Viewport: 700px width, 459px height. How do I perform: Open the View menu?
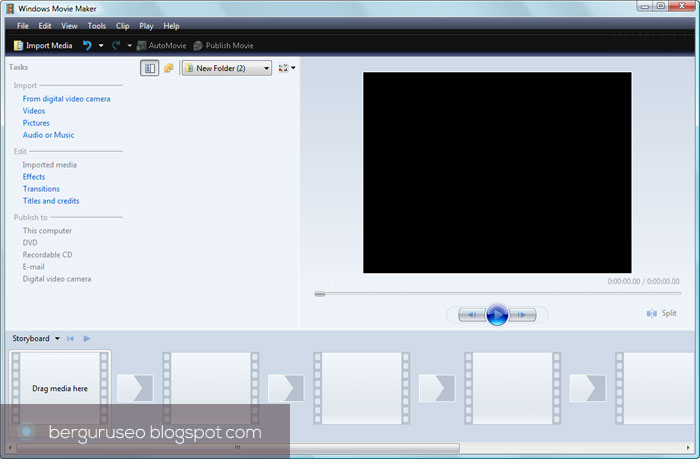[69, 26]
